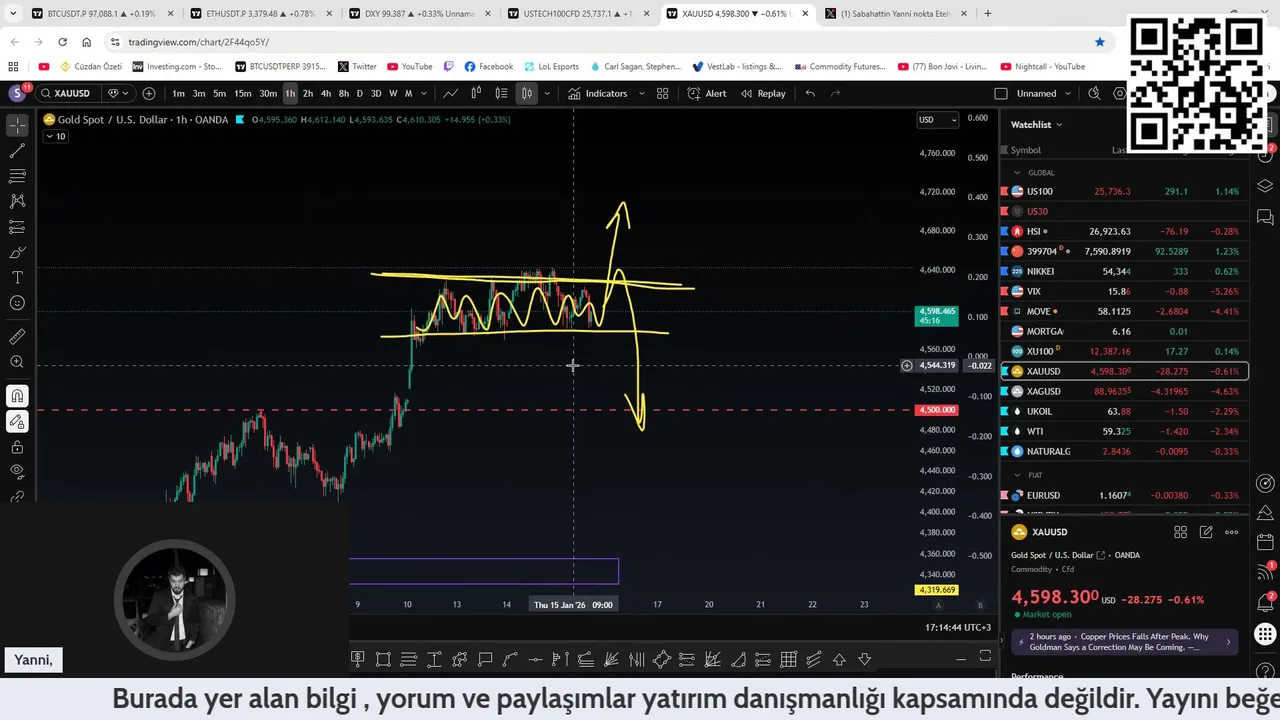Collapse the indicator legend showing 10
Viewport: 1280px width, 720px height.
pos(55,136)
